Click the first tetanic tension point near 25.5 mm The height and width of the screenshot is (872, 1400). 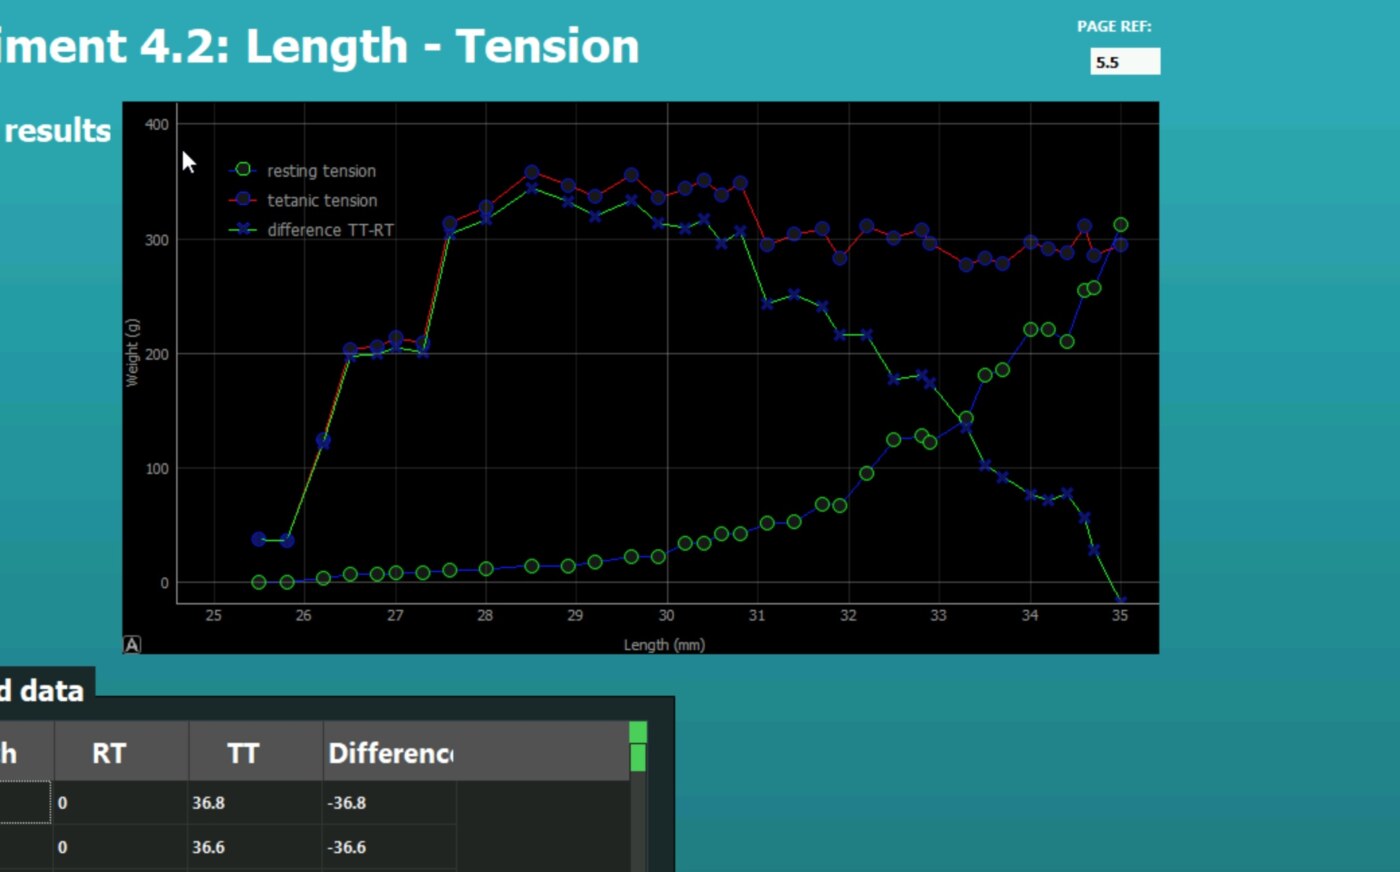[x=259, y=539]
